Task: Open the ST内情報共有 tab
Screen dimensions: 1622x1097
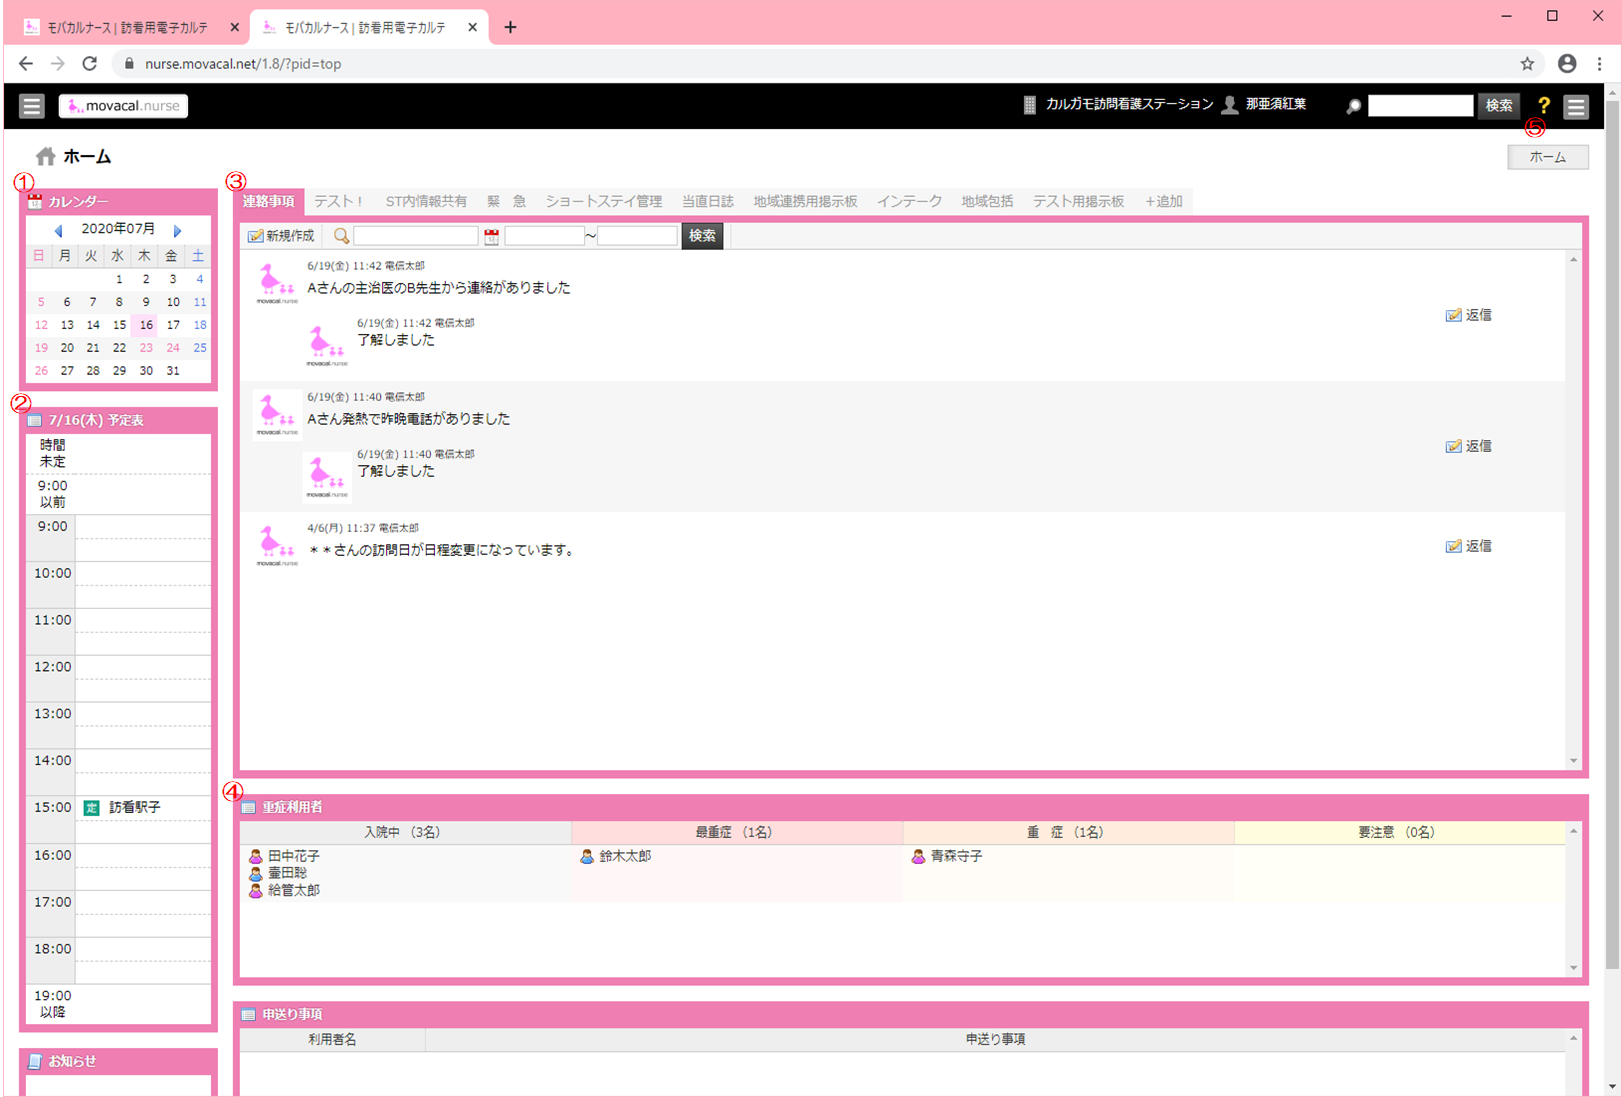Action: click(x=426, y=201)
